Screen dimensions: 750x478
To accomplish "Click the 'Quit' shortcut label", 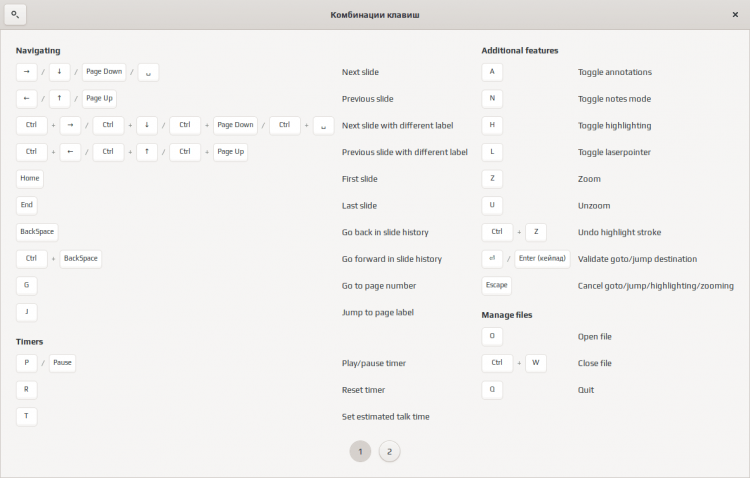I will tap(587, 390).
